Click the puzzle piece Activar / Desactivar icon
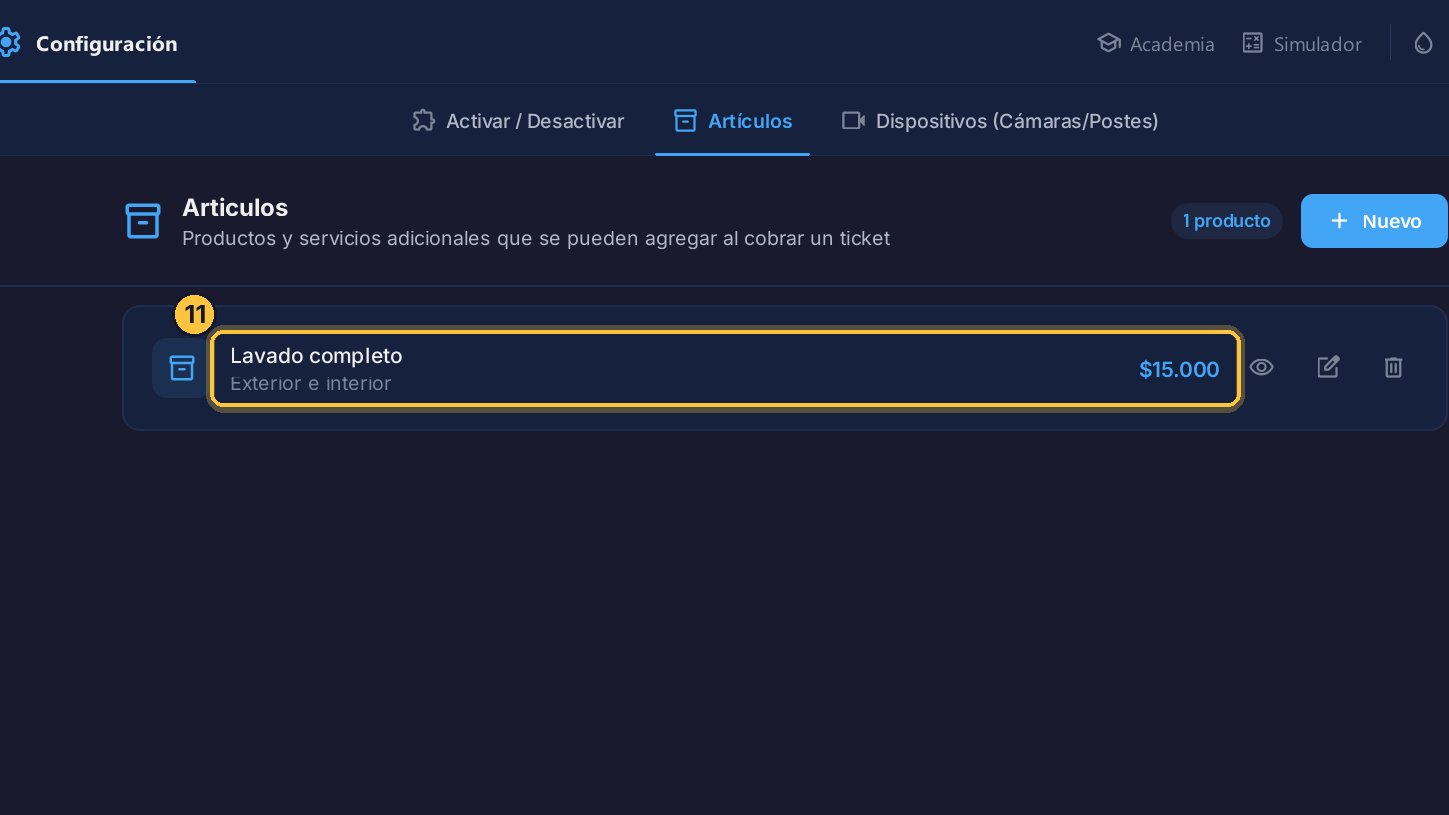 coord(423,121)
